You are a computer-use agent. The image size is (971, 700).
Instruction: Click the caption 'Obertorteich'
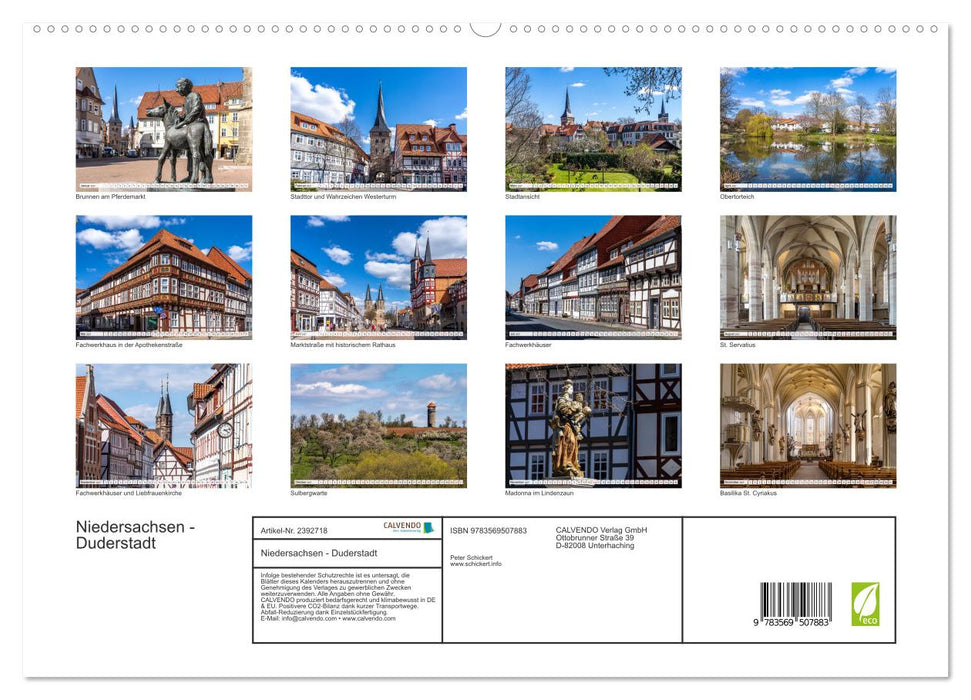point(737,197)
